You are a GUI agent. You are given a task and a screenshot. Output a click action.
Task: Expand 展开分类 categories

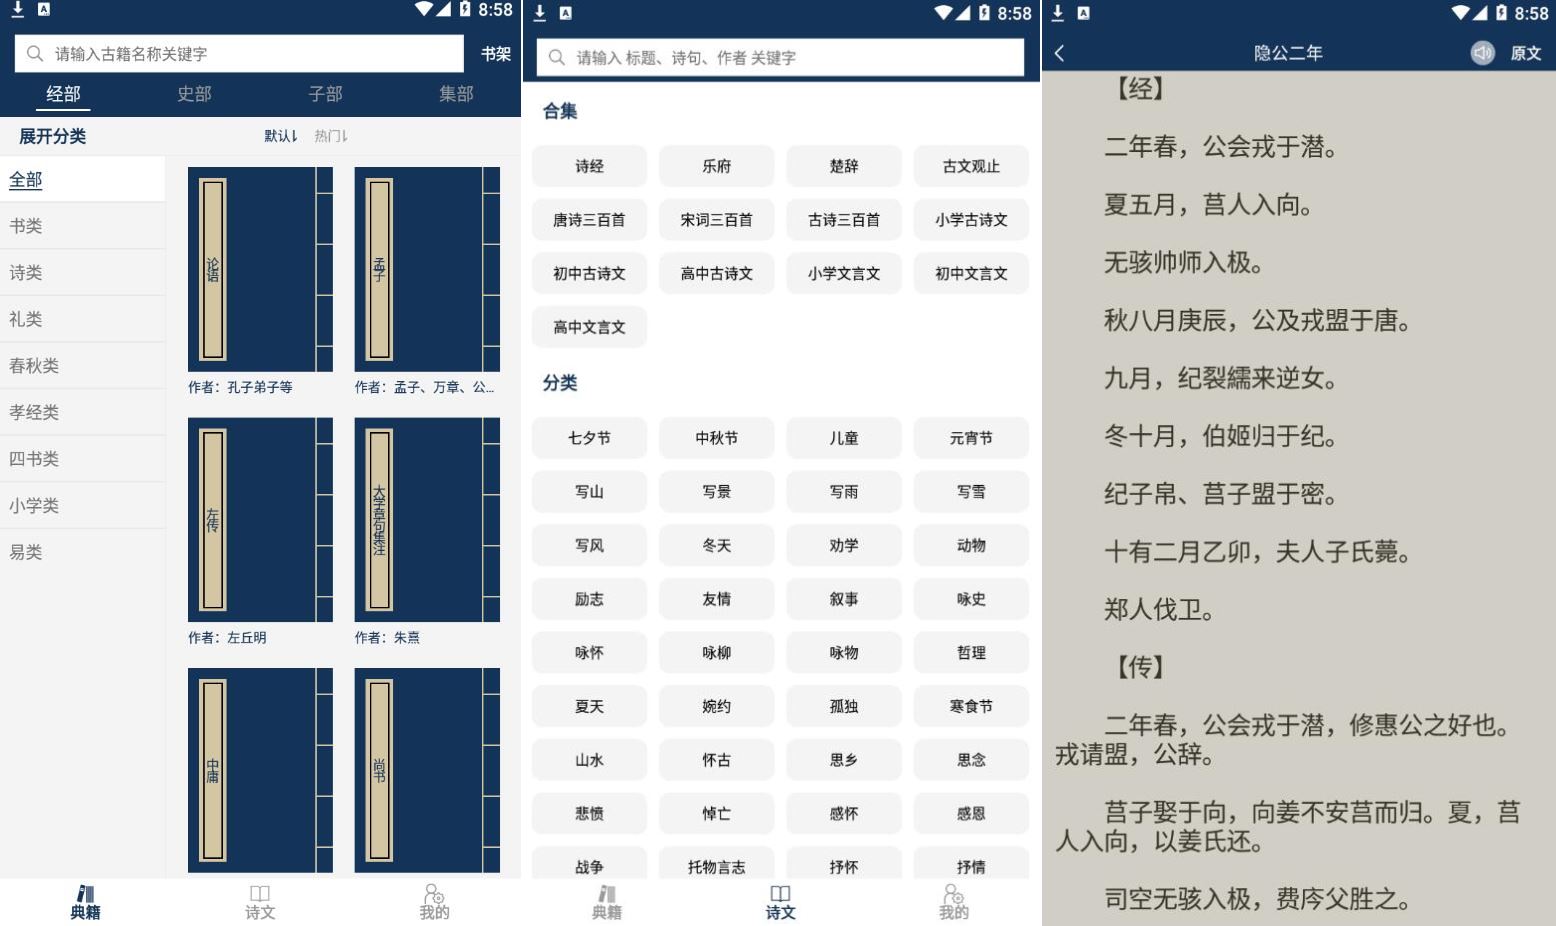point(53,137)
